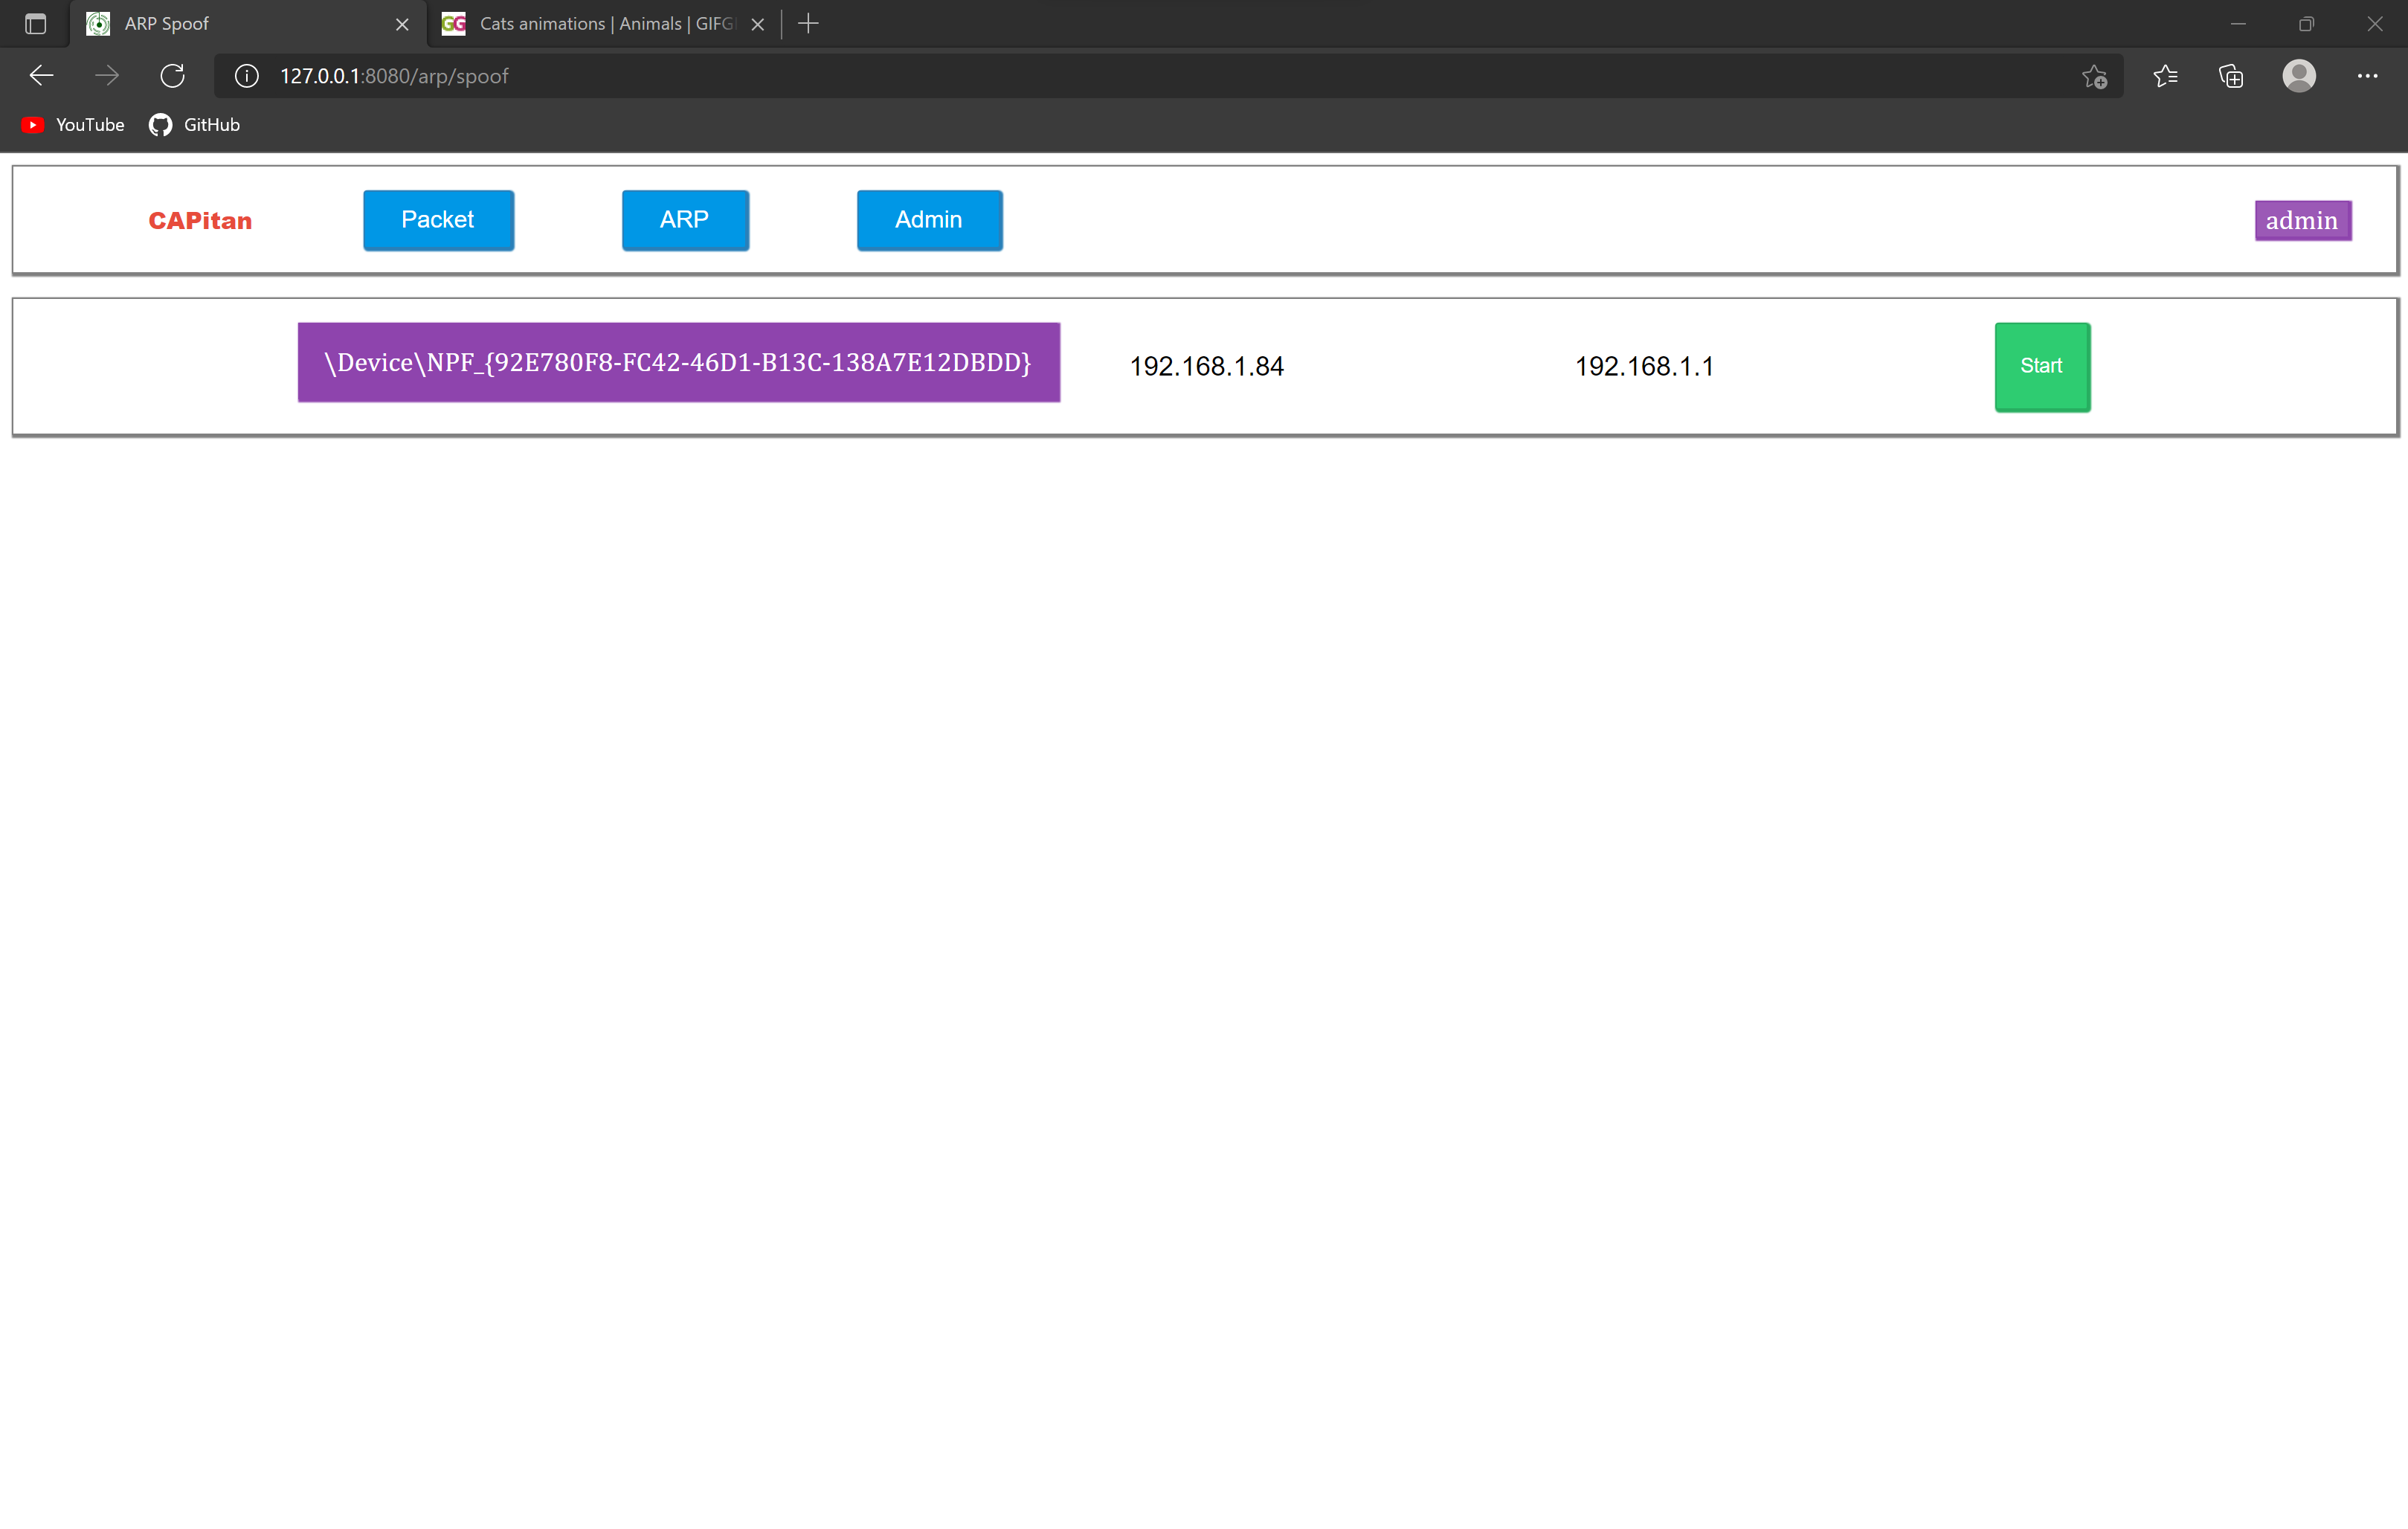
Task: Go to the Admin page
Action: (x=929, y=220)
